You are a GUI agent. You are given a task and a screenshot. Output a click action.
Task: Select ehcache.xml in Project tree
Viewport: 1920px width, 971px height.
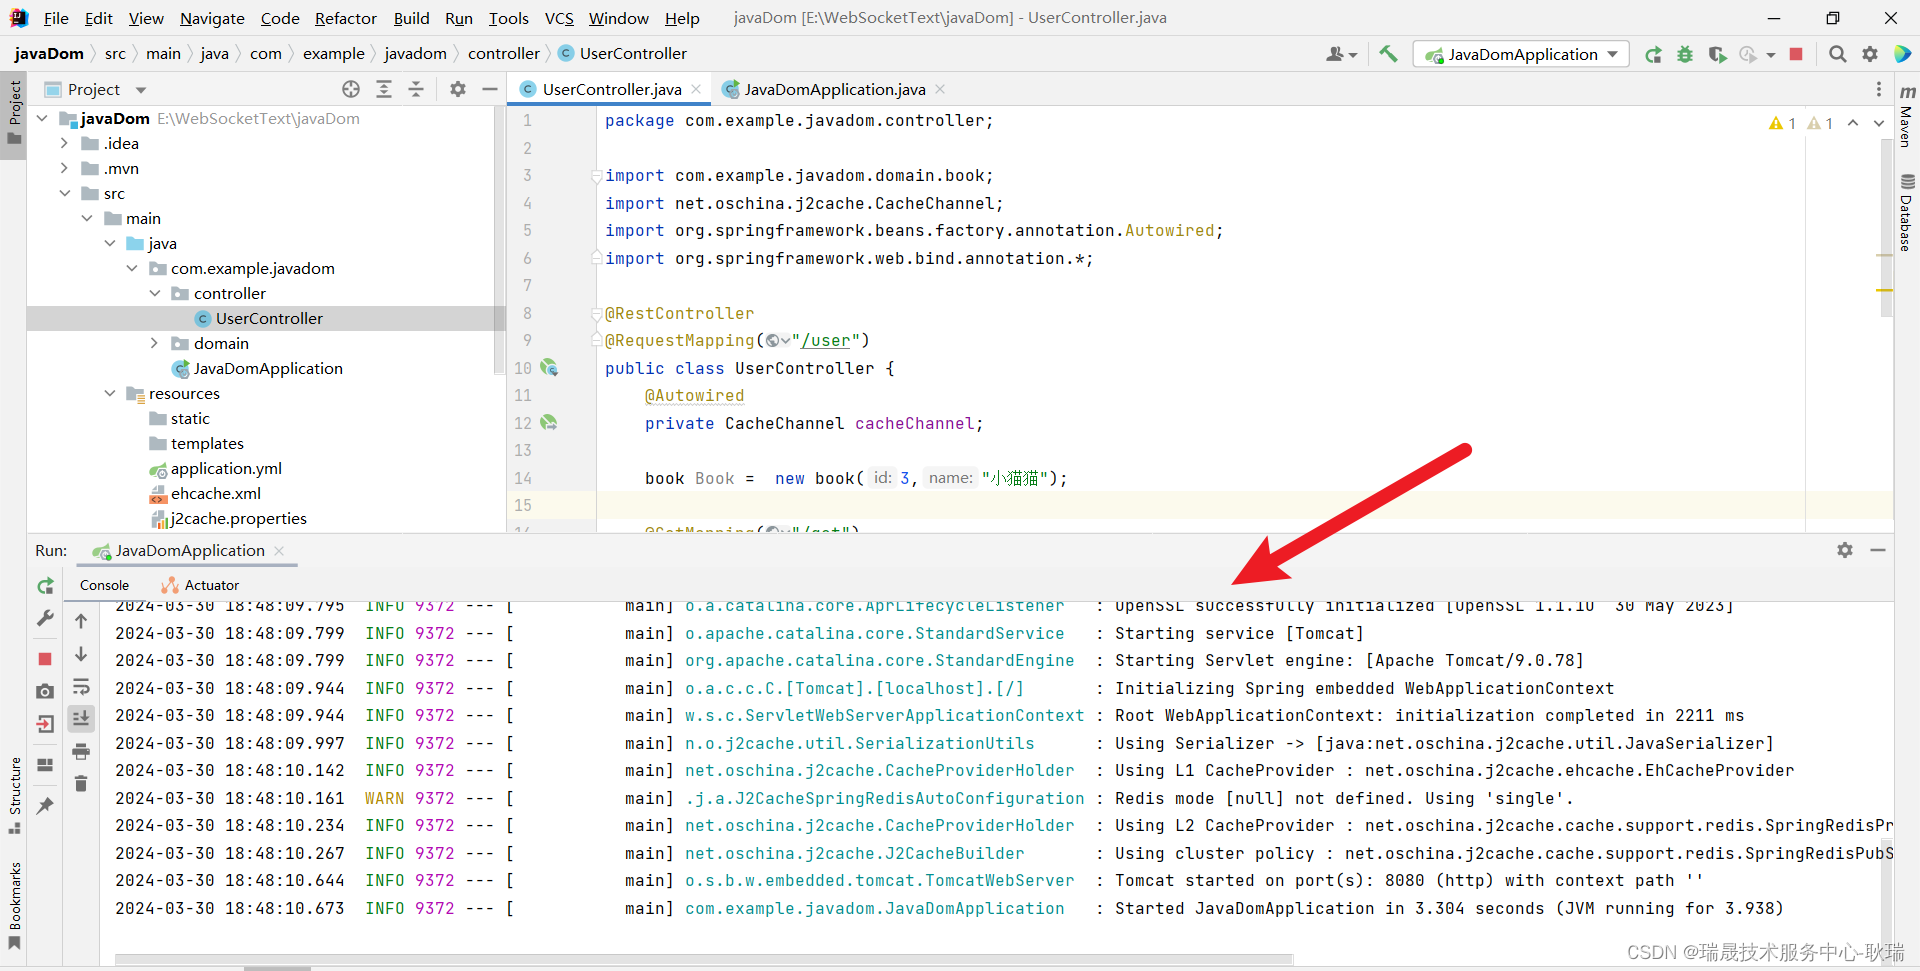point(215,494)
